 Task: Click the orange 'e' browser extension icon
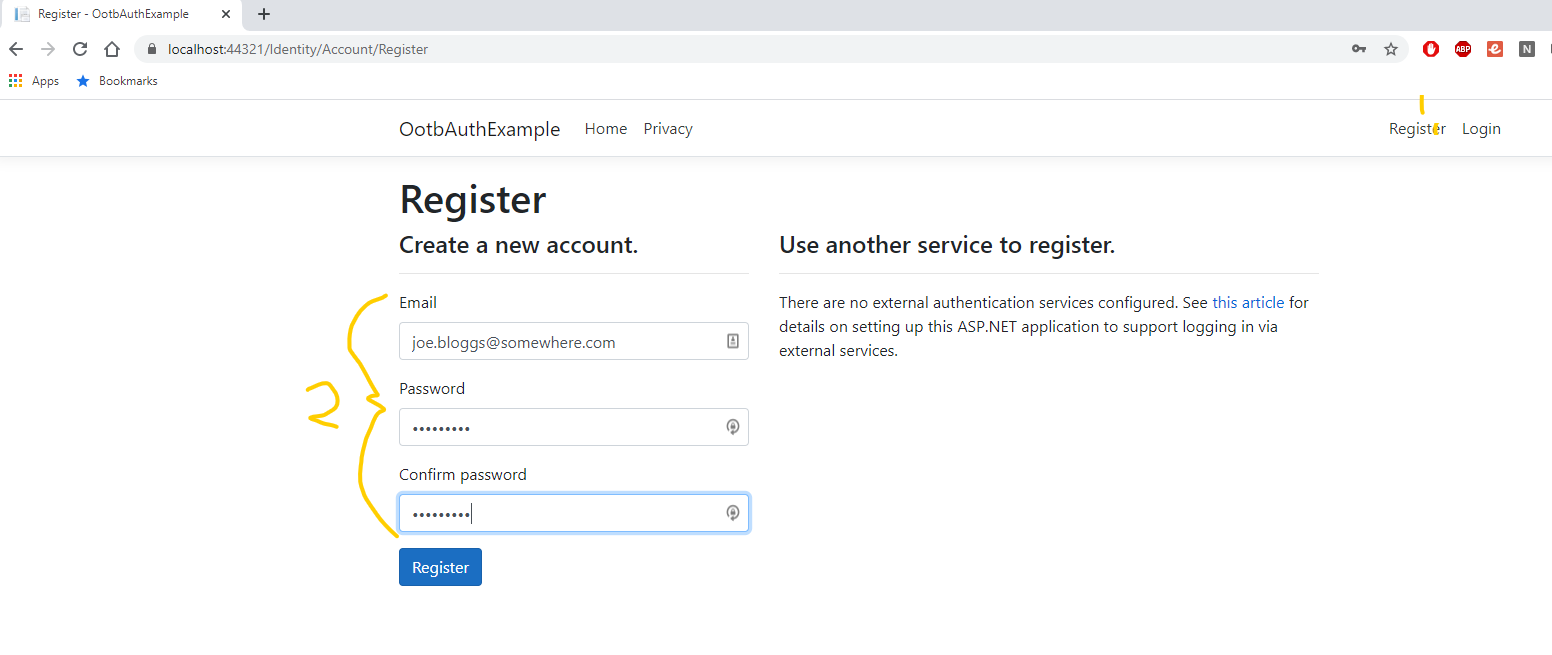click(x=1494, y=48)
